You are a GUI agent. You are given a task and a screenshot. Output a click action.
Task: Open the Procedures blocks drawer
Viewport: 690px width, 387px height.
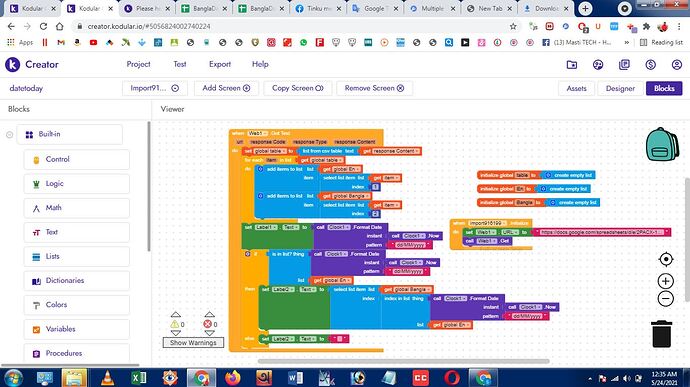[x=76, y=353]
